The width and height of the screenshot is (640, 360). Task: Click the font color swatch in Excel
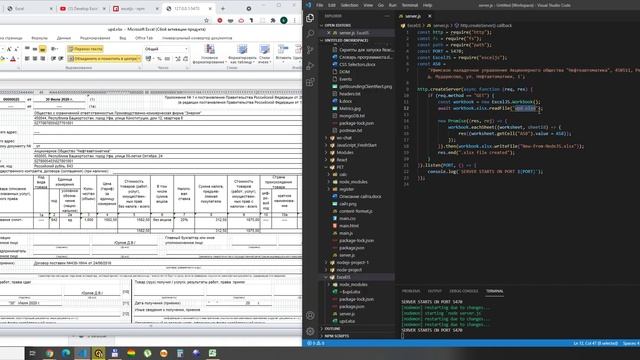tap(13, 59)
